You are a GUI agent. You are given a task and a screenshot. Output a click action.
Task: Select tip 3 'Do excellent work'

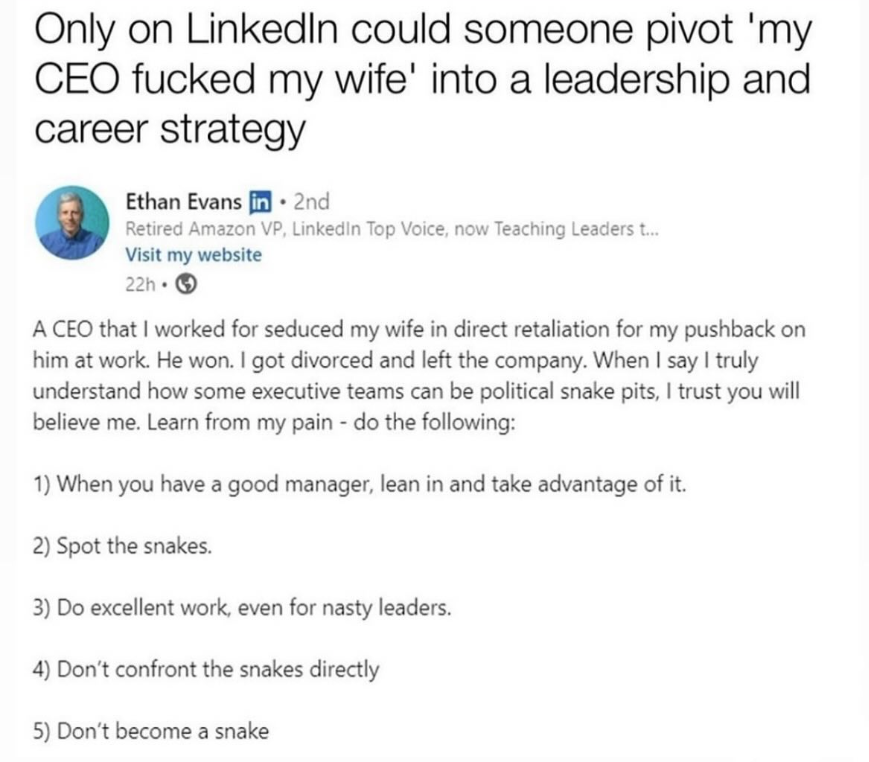tap(241, 608)
